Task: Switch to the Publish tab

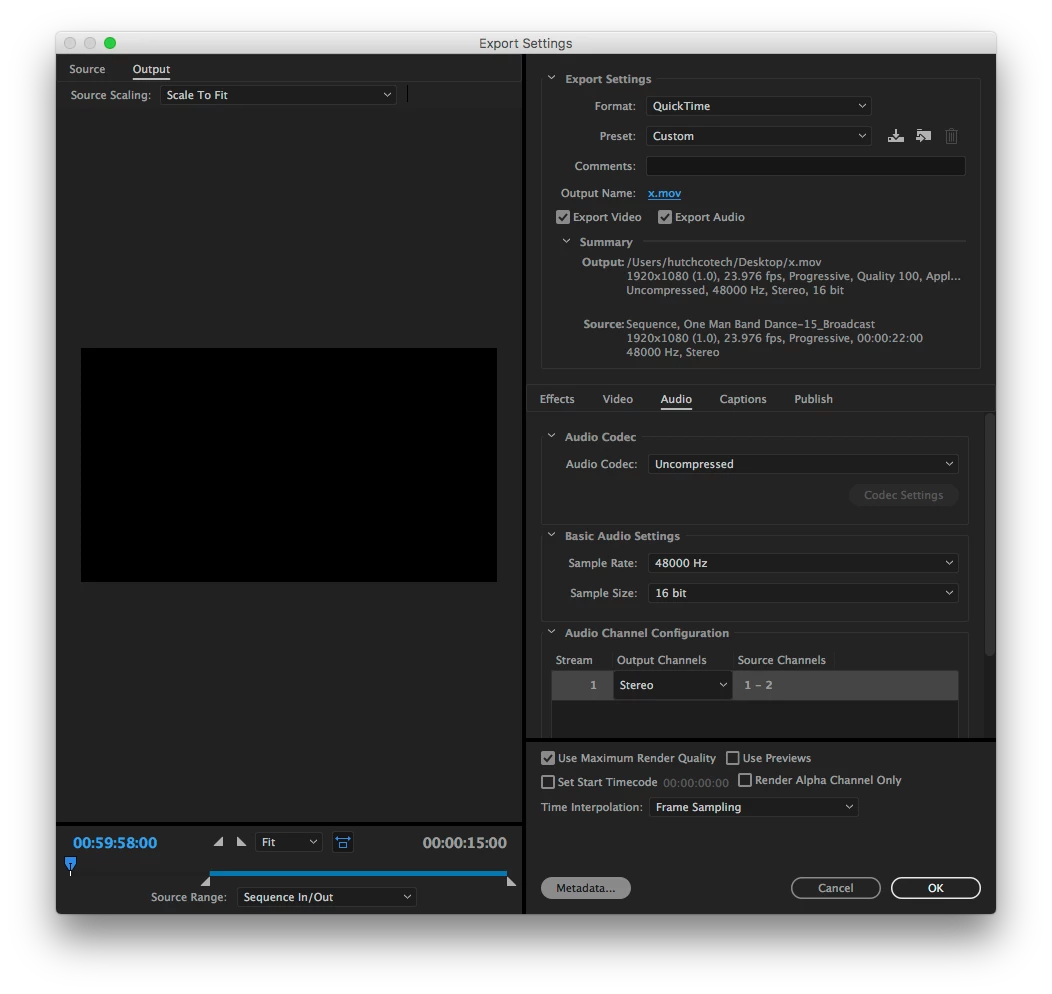Action: point(813,399)
